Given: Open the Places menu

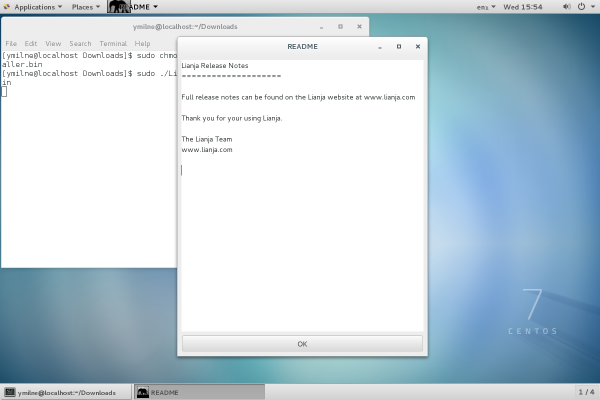Looking at the screenshot, I should pyautogui.click(x=85, y=7).
